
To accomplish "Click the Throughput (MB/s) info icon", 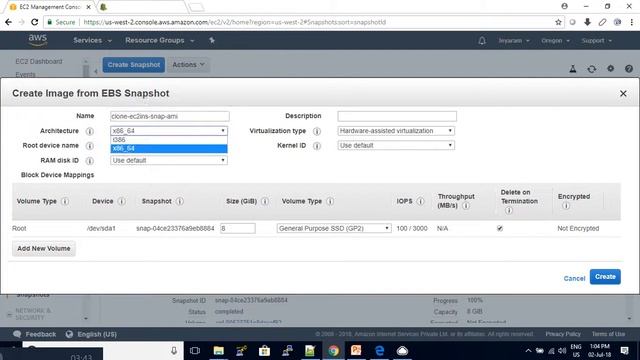I will click(x=466, y=206).
